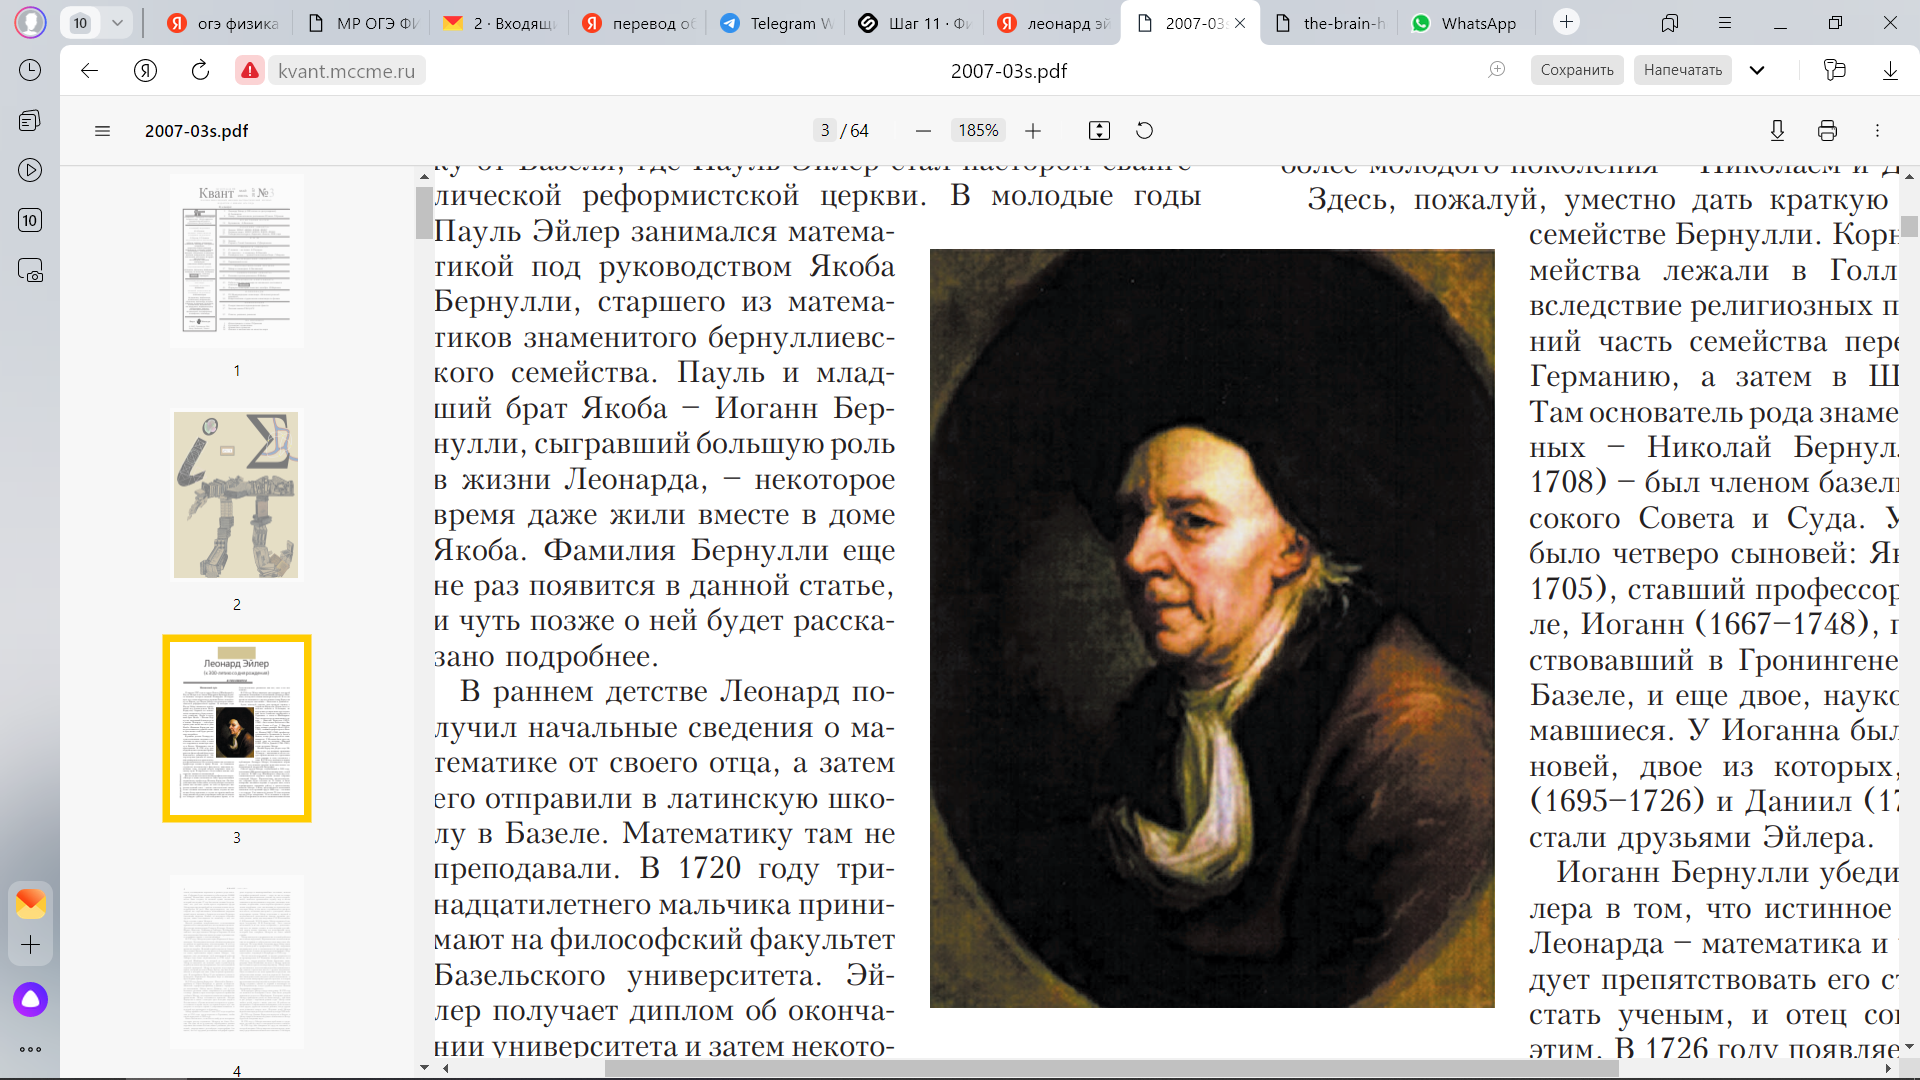Switch to the 'леонард эй' tab
Image resolution: width=1920 pixels, height=1080 pixels.
(x=1053, y=23)
